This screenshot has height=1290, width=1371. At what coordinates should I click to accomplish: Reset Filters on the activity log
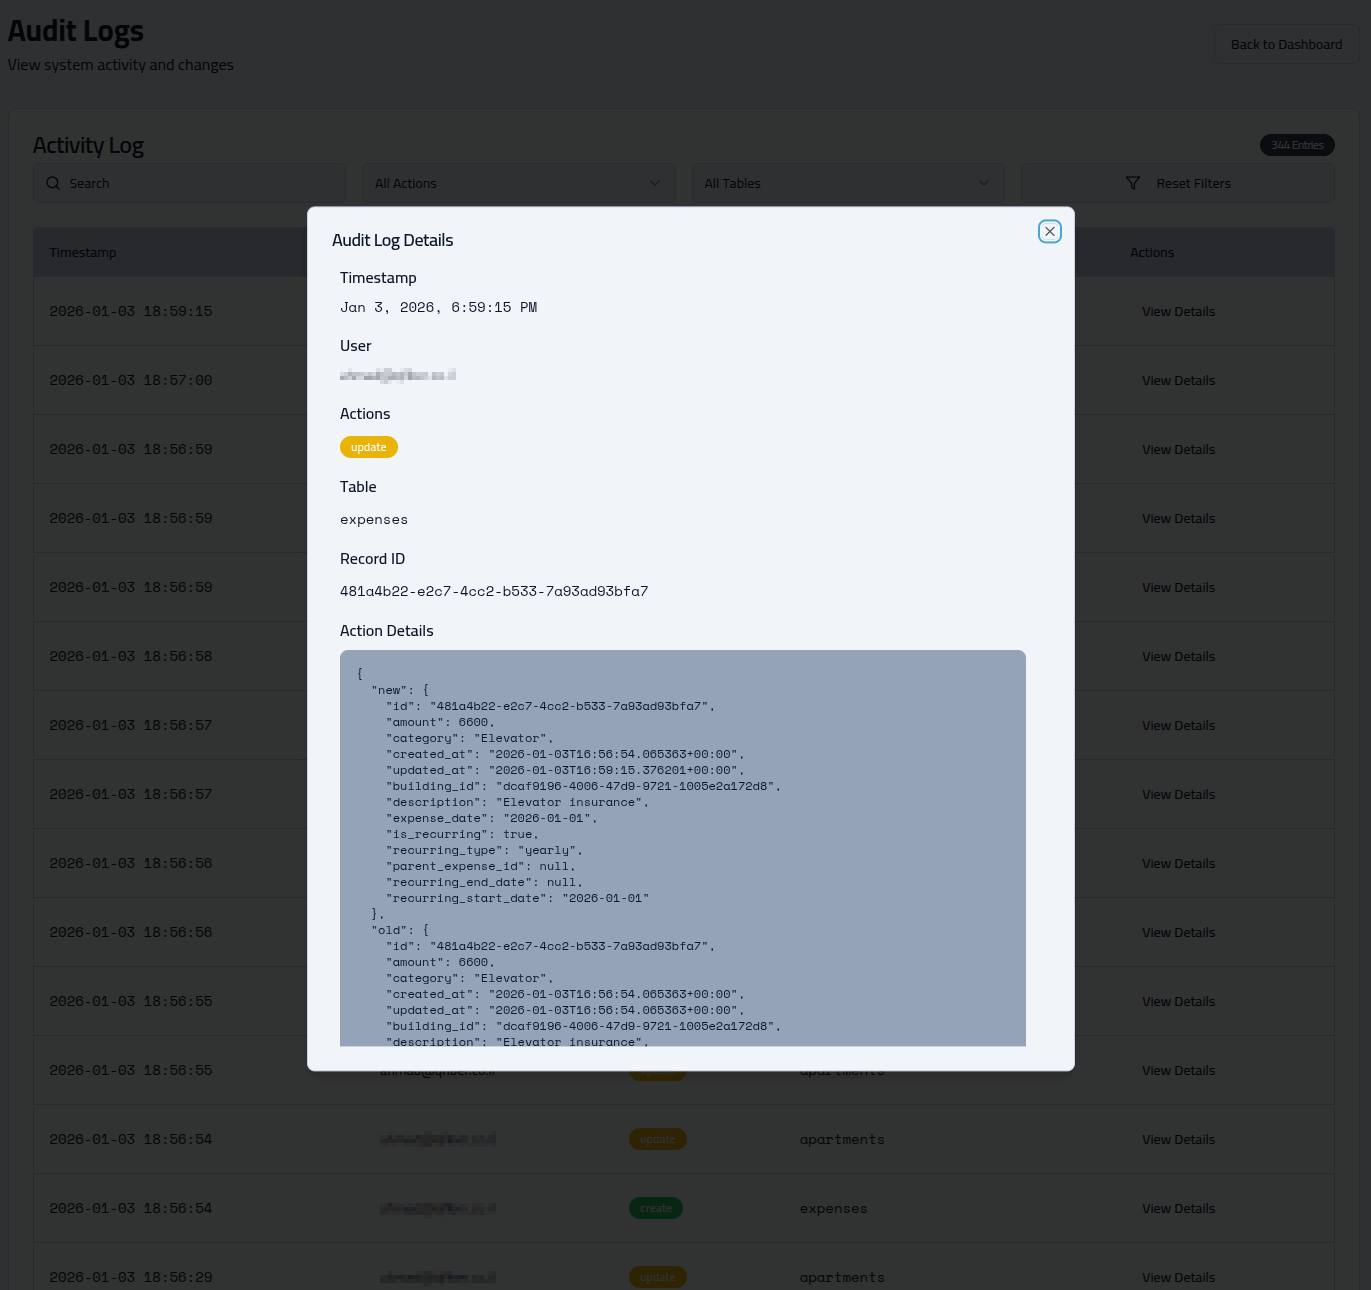click(1192, 184)
